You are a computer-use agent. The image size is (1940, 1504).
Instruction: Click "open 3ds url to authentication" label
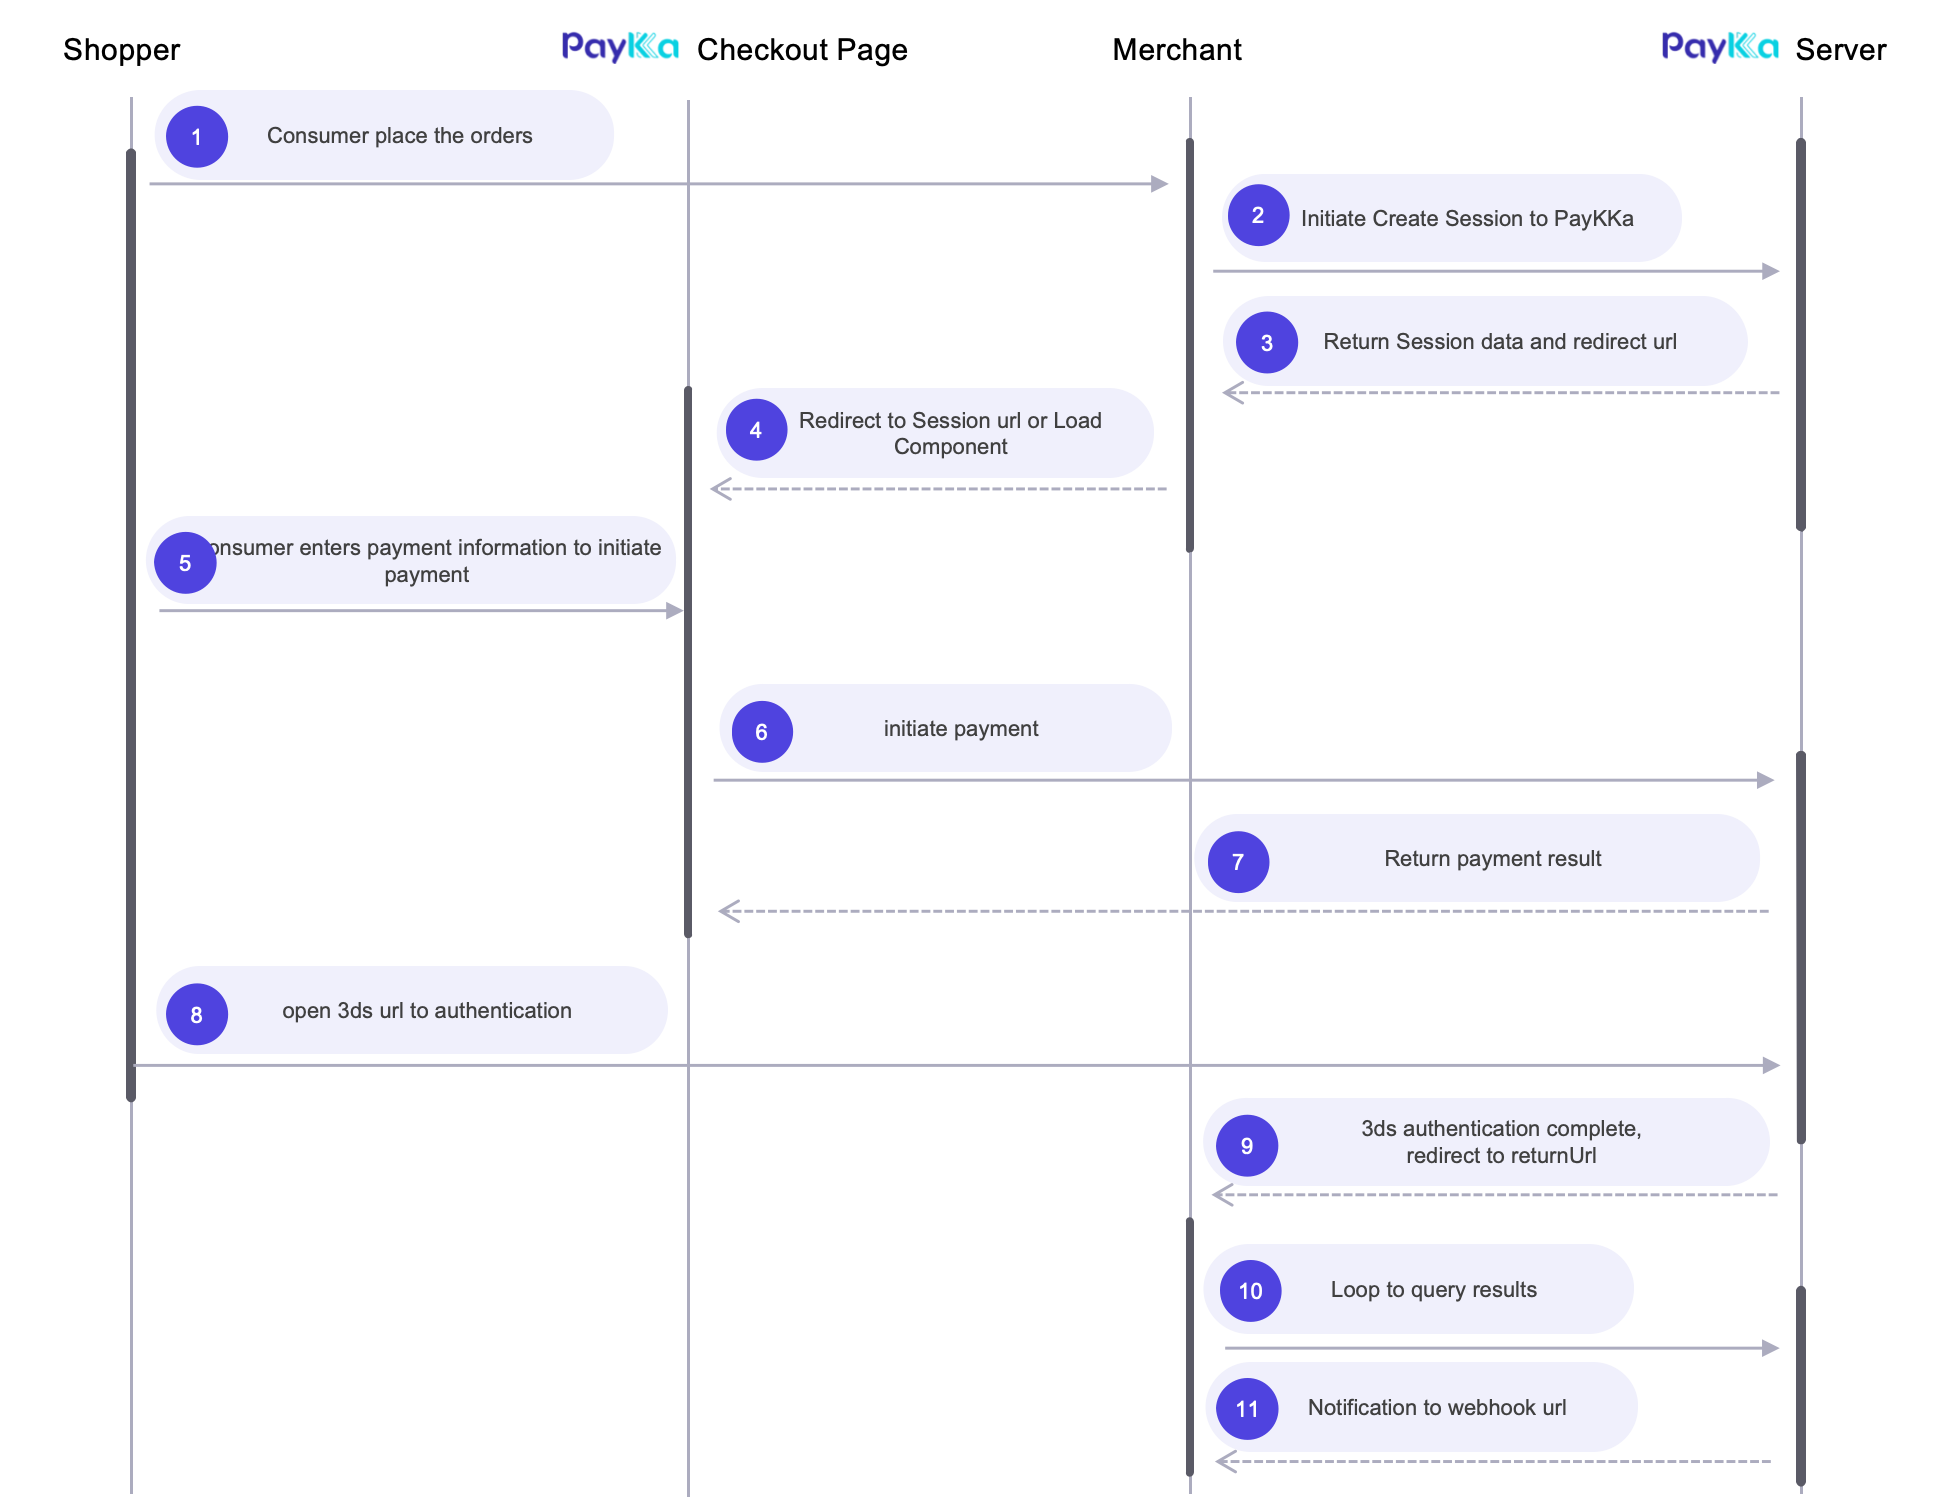tap(427, 1011)
